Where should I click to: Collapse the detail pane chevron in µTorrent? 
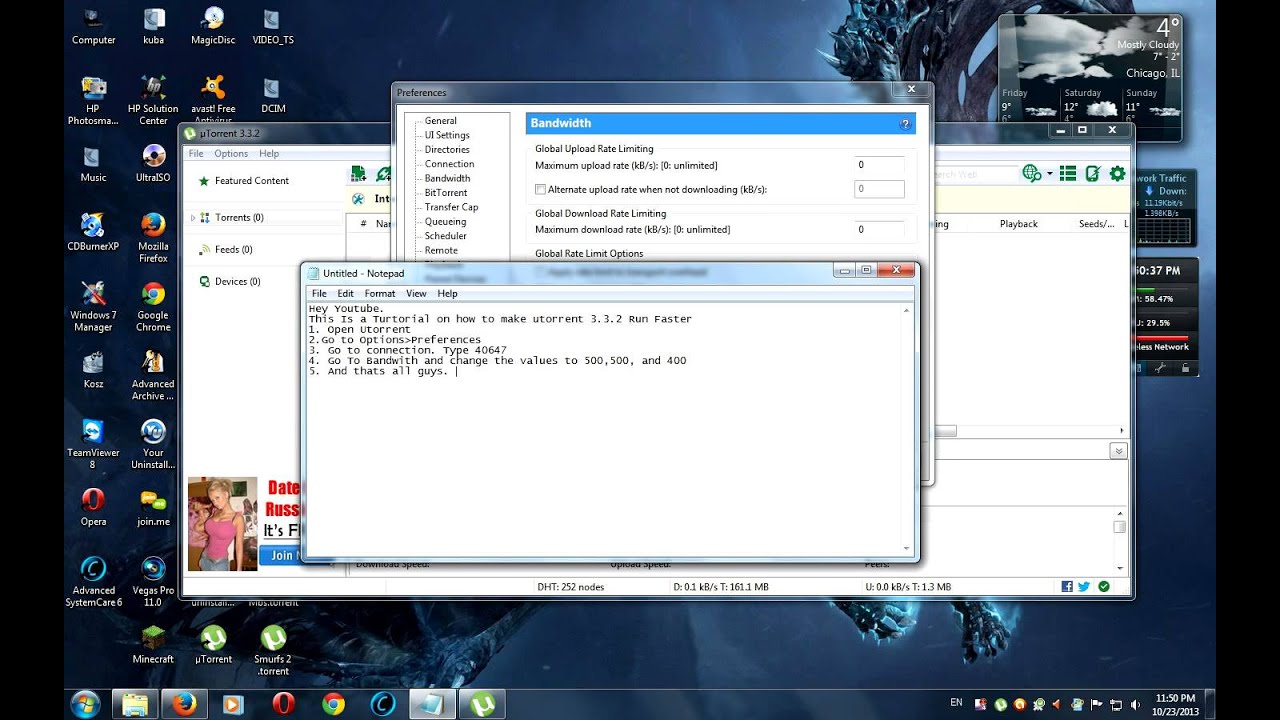[1118, 451]
